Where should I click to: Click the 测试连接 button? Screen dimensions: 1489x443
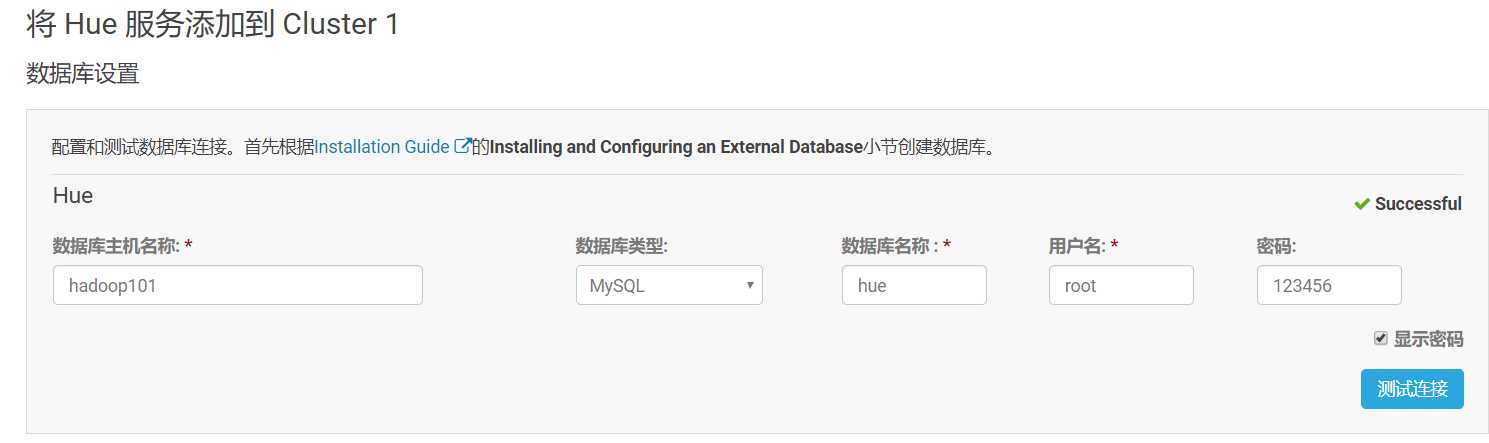click(x=1412, y=389)
